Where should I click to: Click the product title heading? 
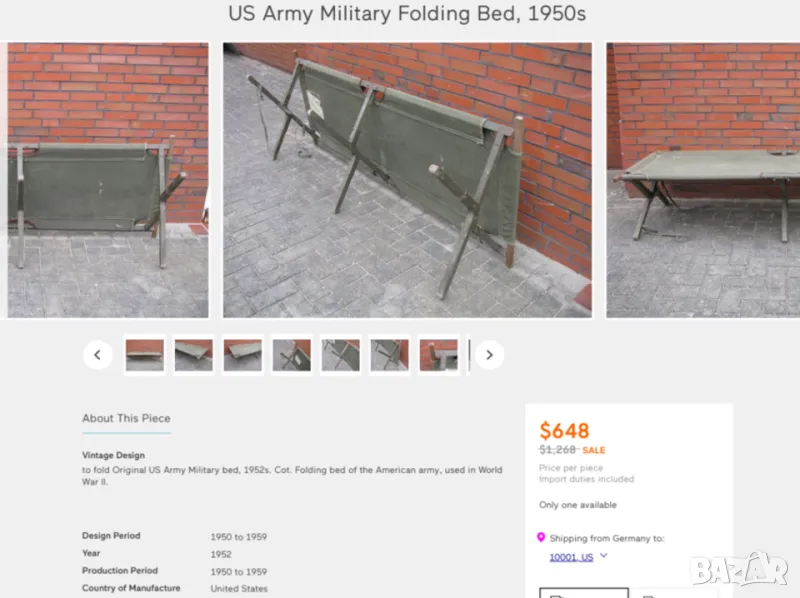pos(407,14)
